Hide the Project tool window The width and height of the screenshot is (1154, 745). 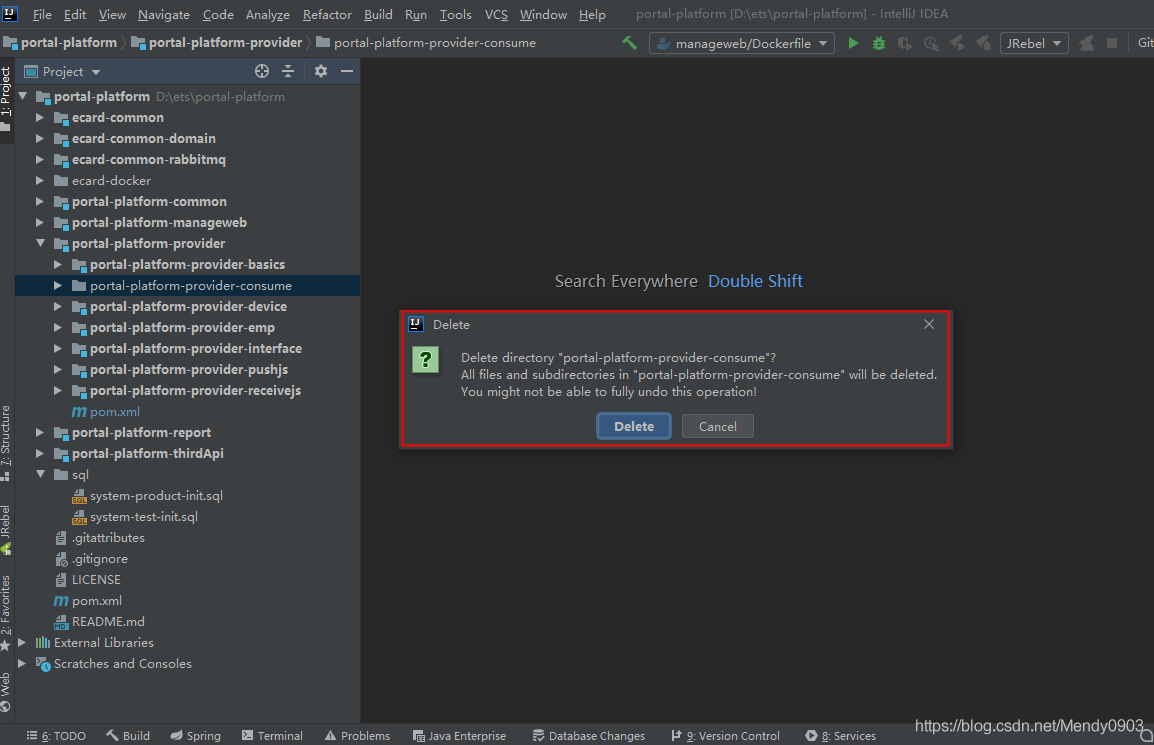coord(346,71)
